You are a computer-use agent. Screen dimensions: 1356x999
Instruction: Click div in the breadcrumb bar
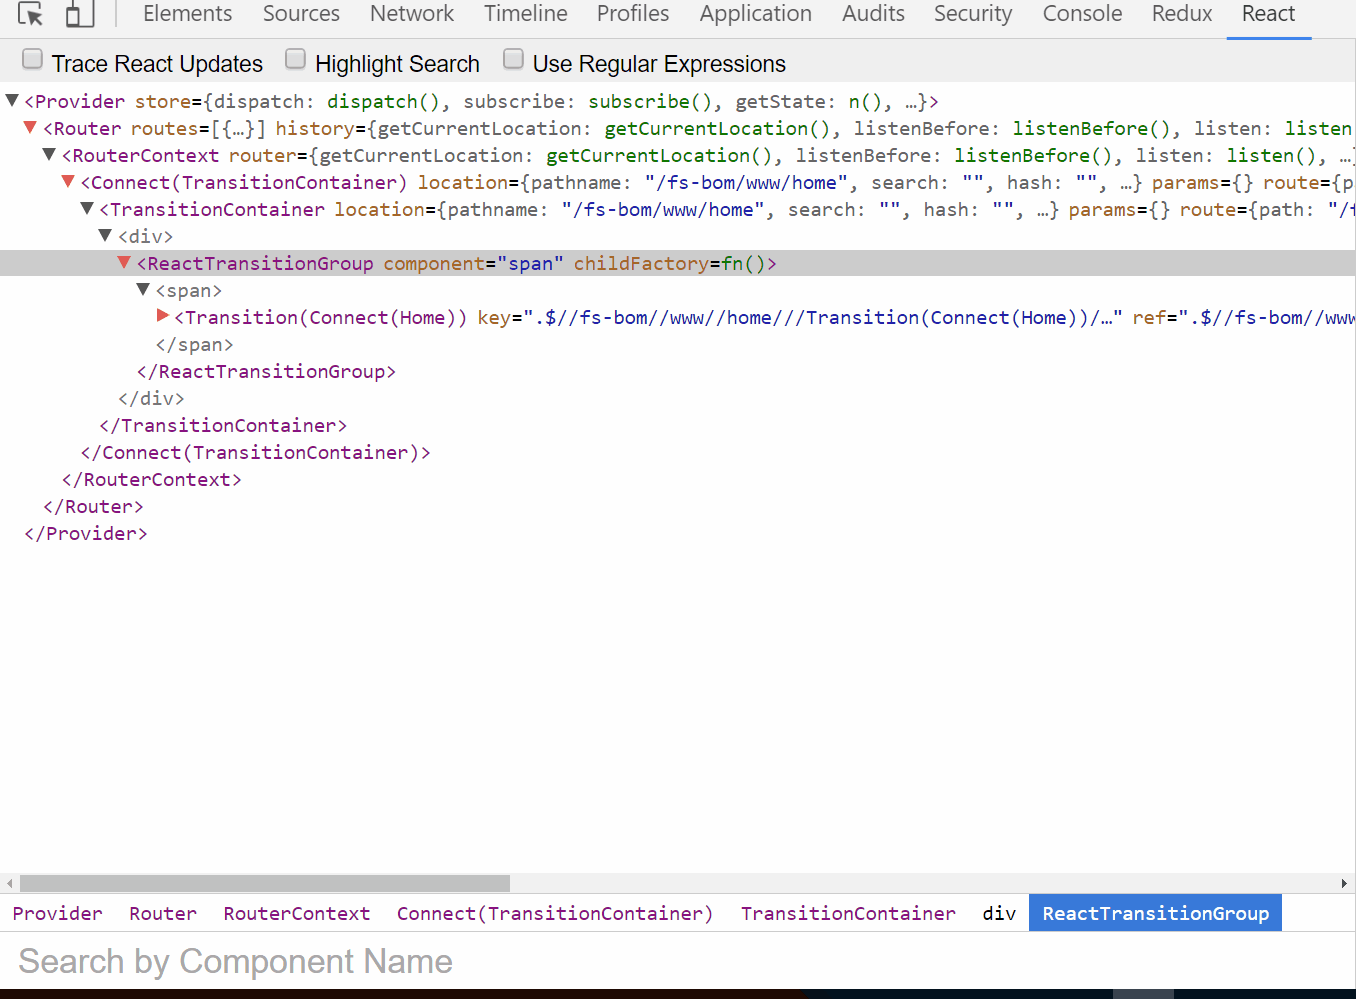pos(999,913)
